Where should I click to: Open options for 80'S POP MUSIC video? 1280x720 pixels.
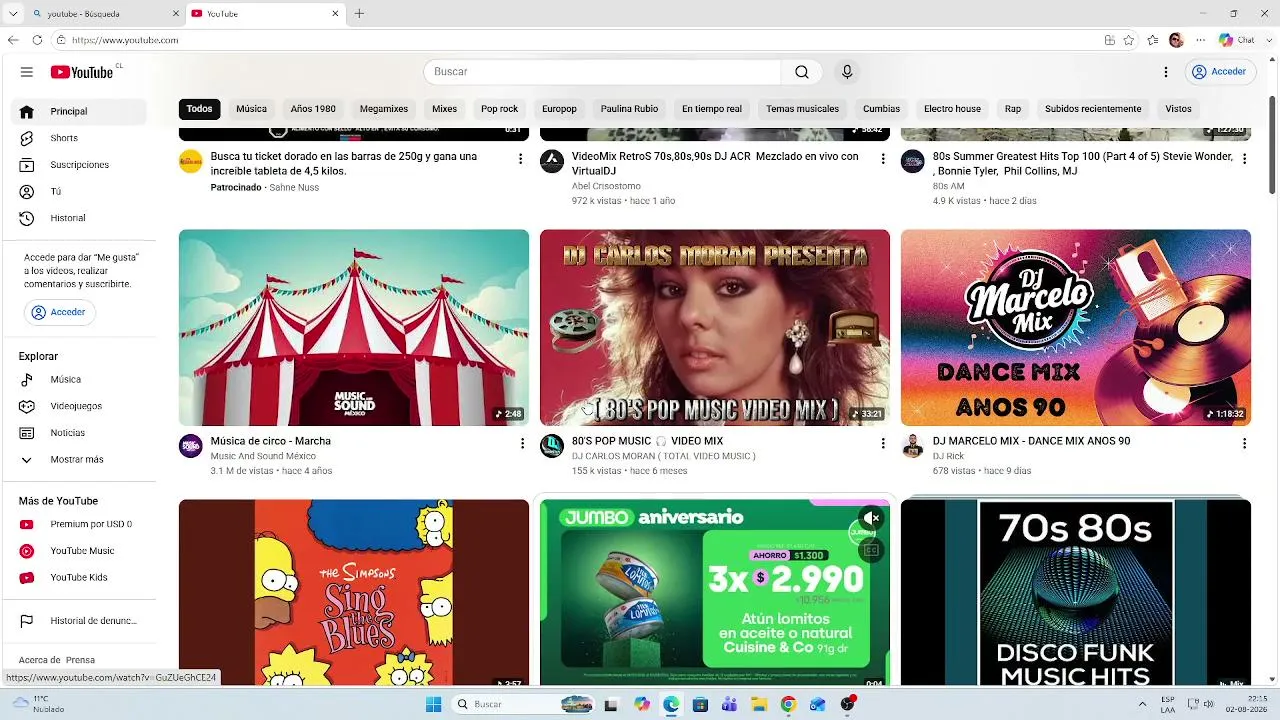882,443
